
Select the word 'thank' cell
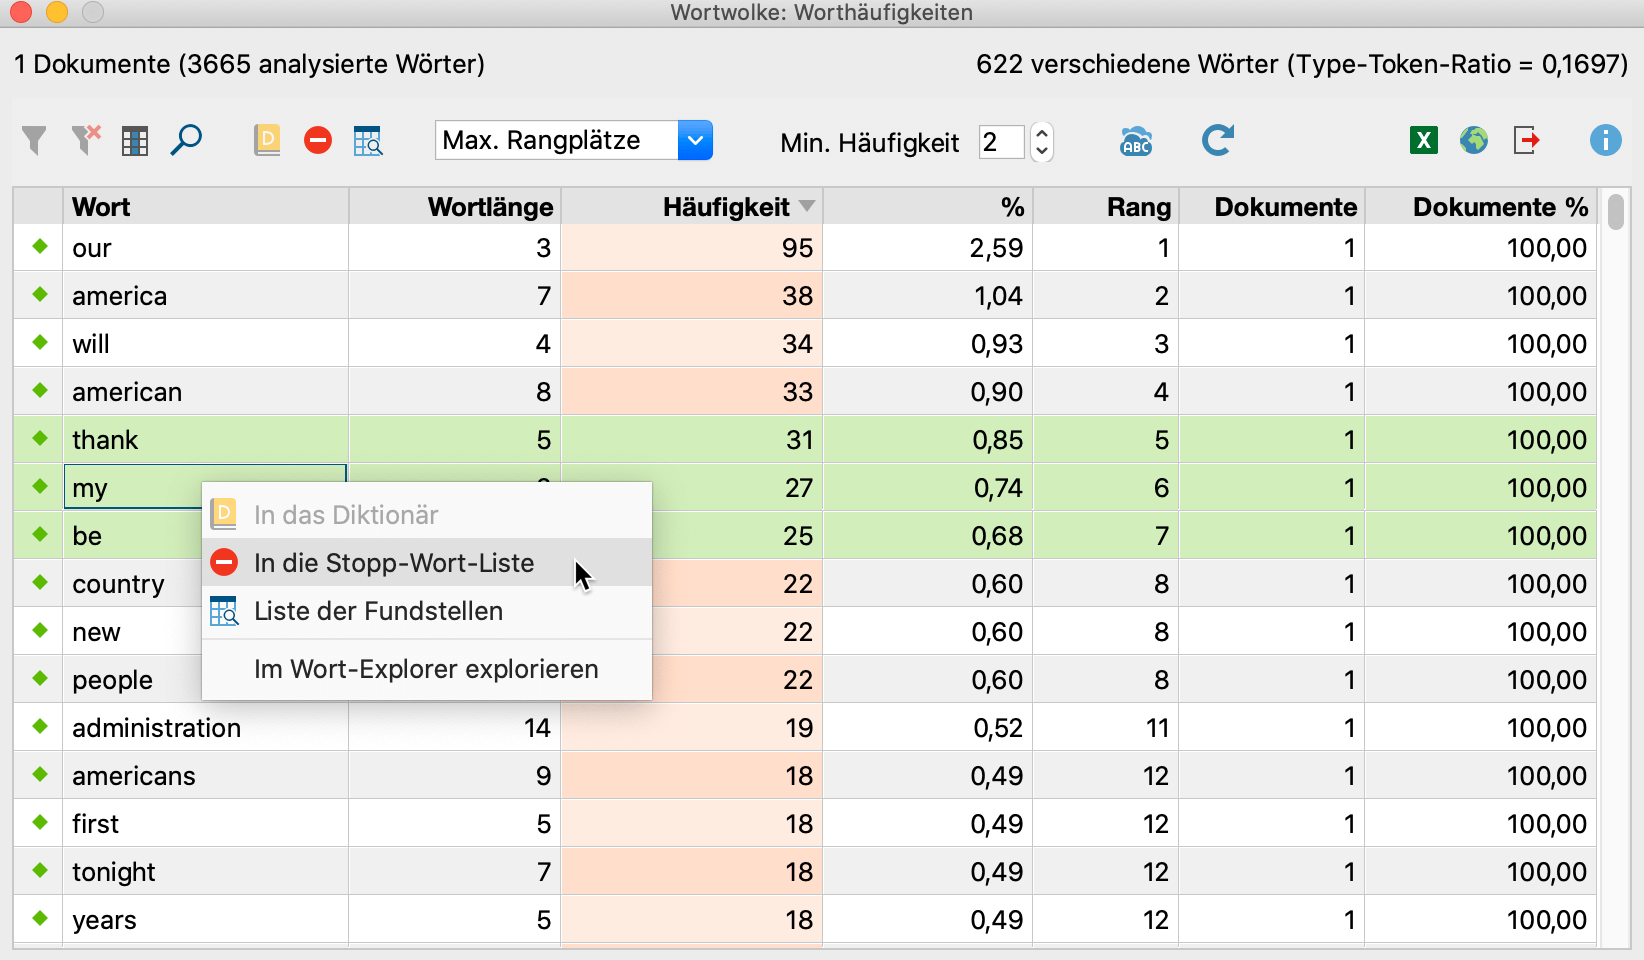tap(206, 440)
